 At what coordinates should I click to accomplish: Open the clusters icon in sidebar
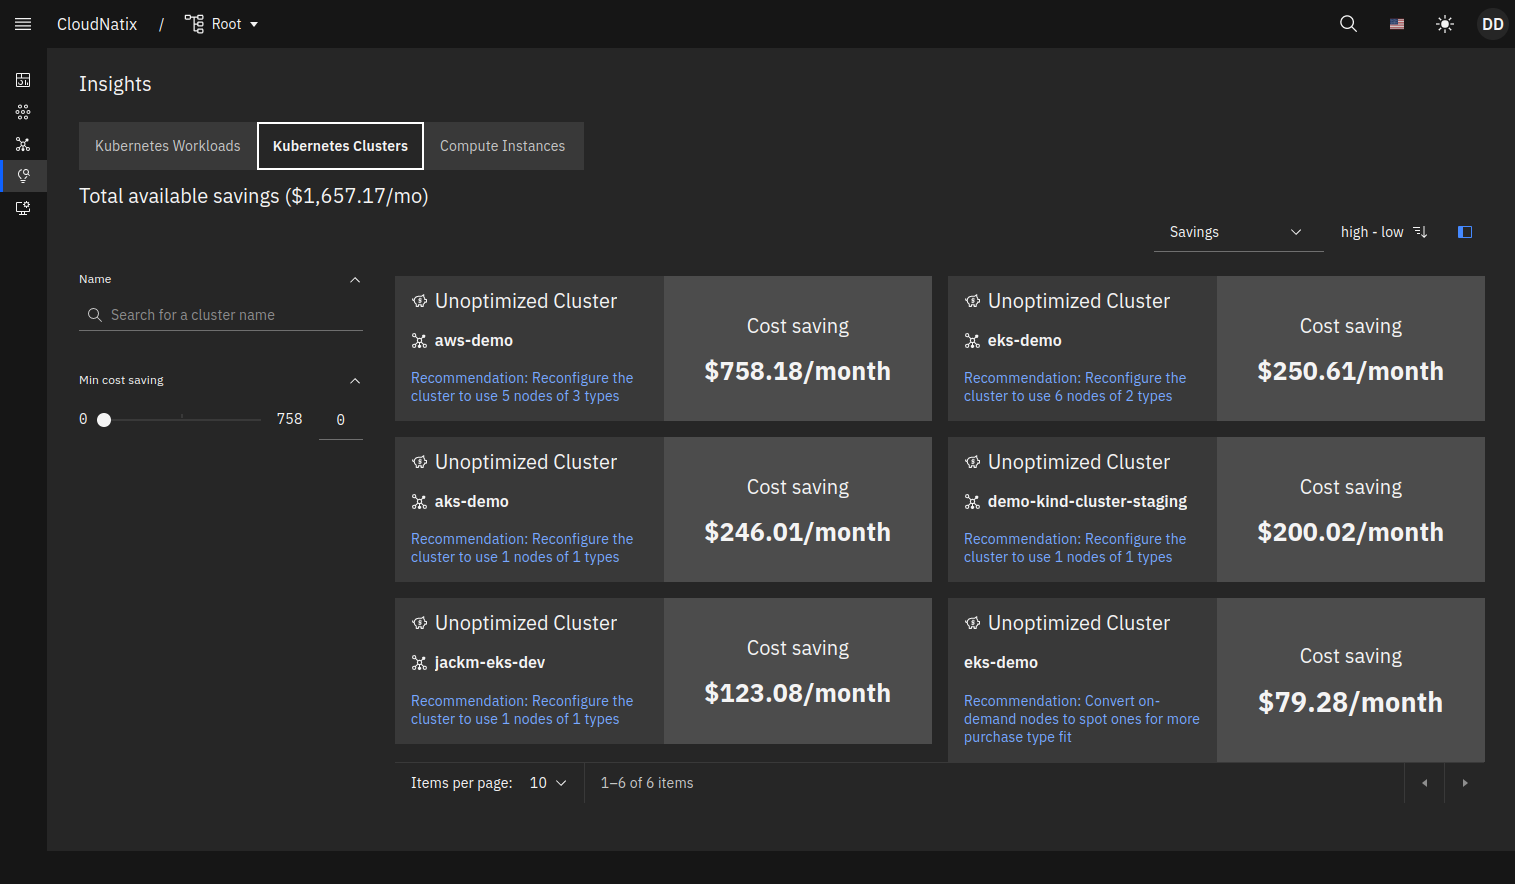(x=23, y=144)
